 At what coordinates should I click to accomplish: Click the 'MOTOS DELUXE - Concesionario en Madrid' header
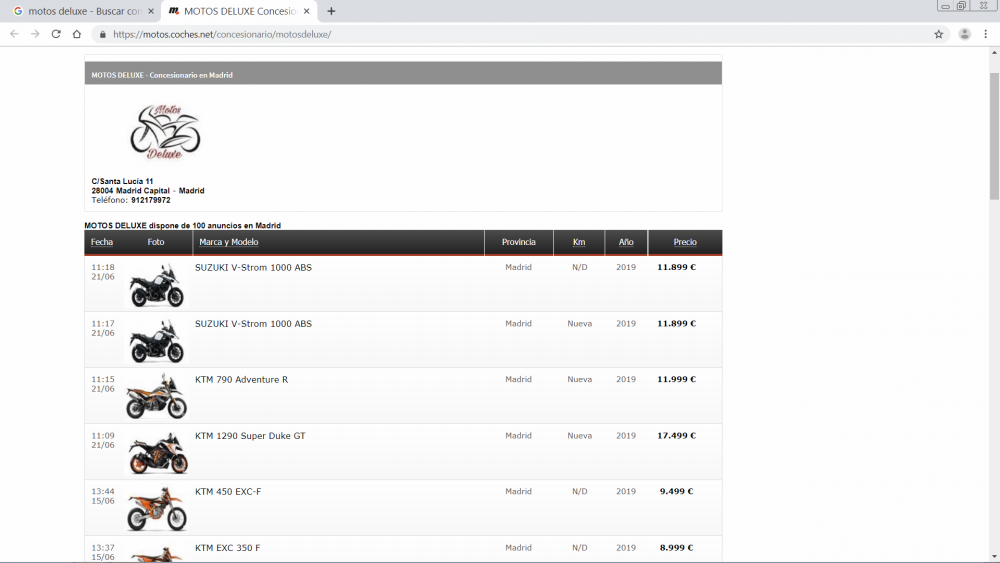pos(161,75)
